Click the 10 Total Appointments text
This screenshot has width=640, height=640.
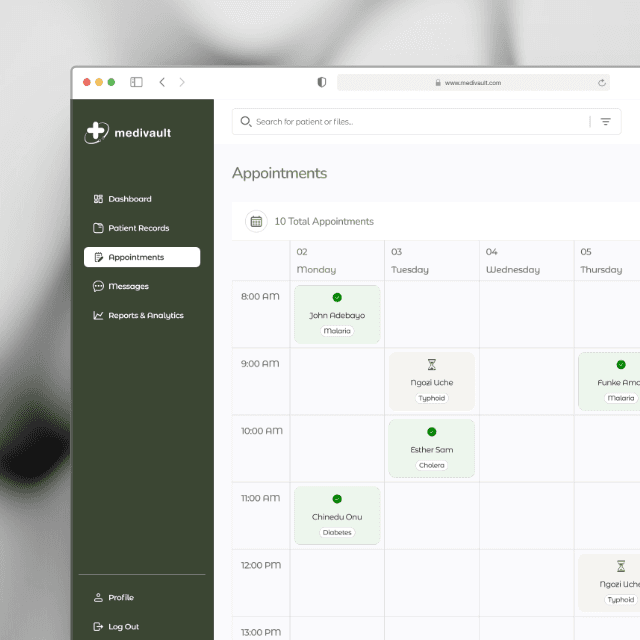324,221
